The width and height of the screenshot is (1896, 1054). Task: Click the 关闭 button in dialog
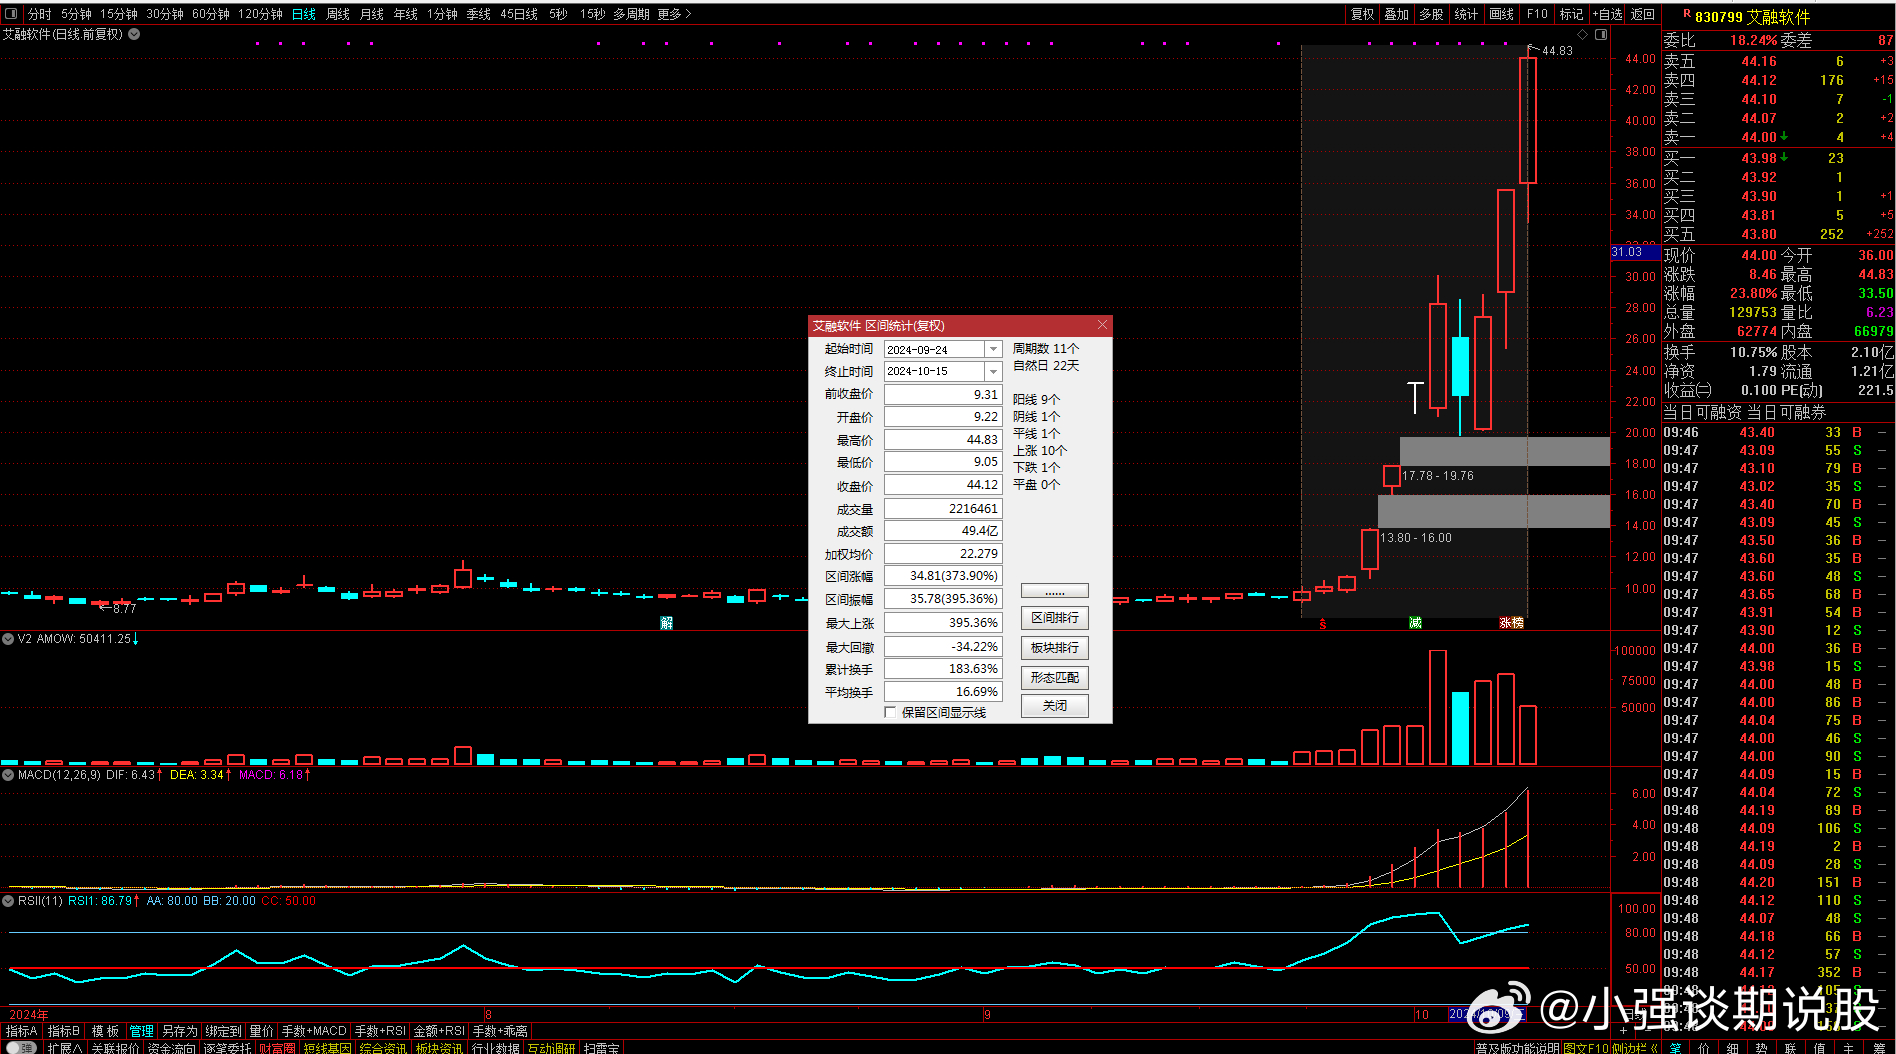pyautogui.click(x=1054, y=706)
